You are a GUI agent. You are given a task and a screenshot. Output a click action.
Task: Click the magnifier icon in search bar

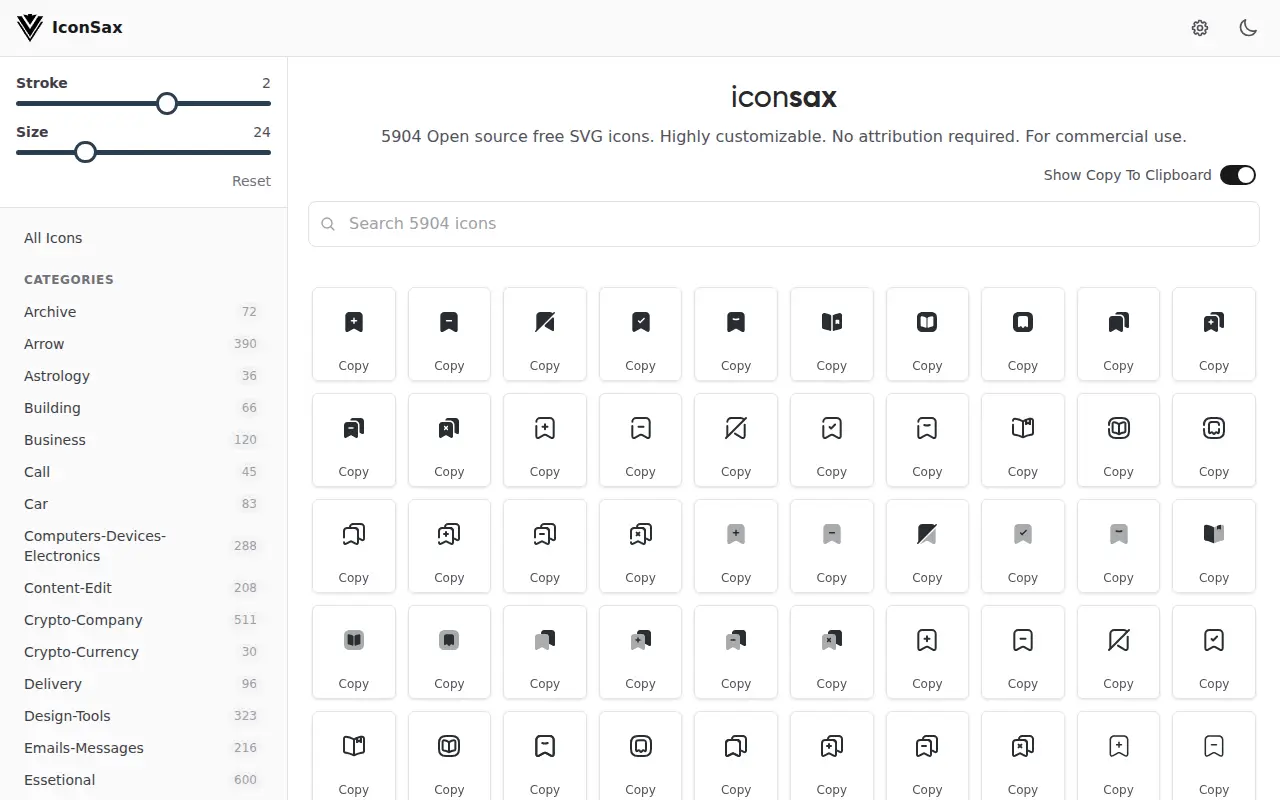point(328,224)
